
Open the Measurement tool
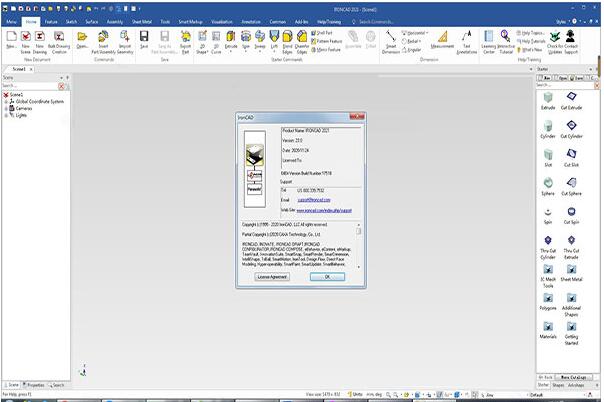[443, 37]
